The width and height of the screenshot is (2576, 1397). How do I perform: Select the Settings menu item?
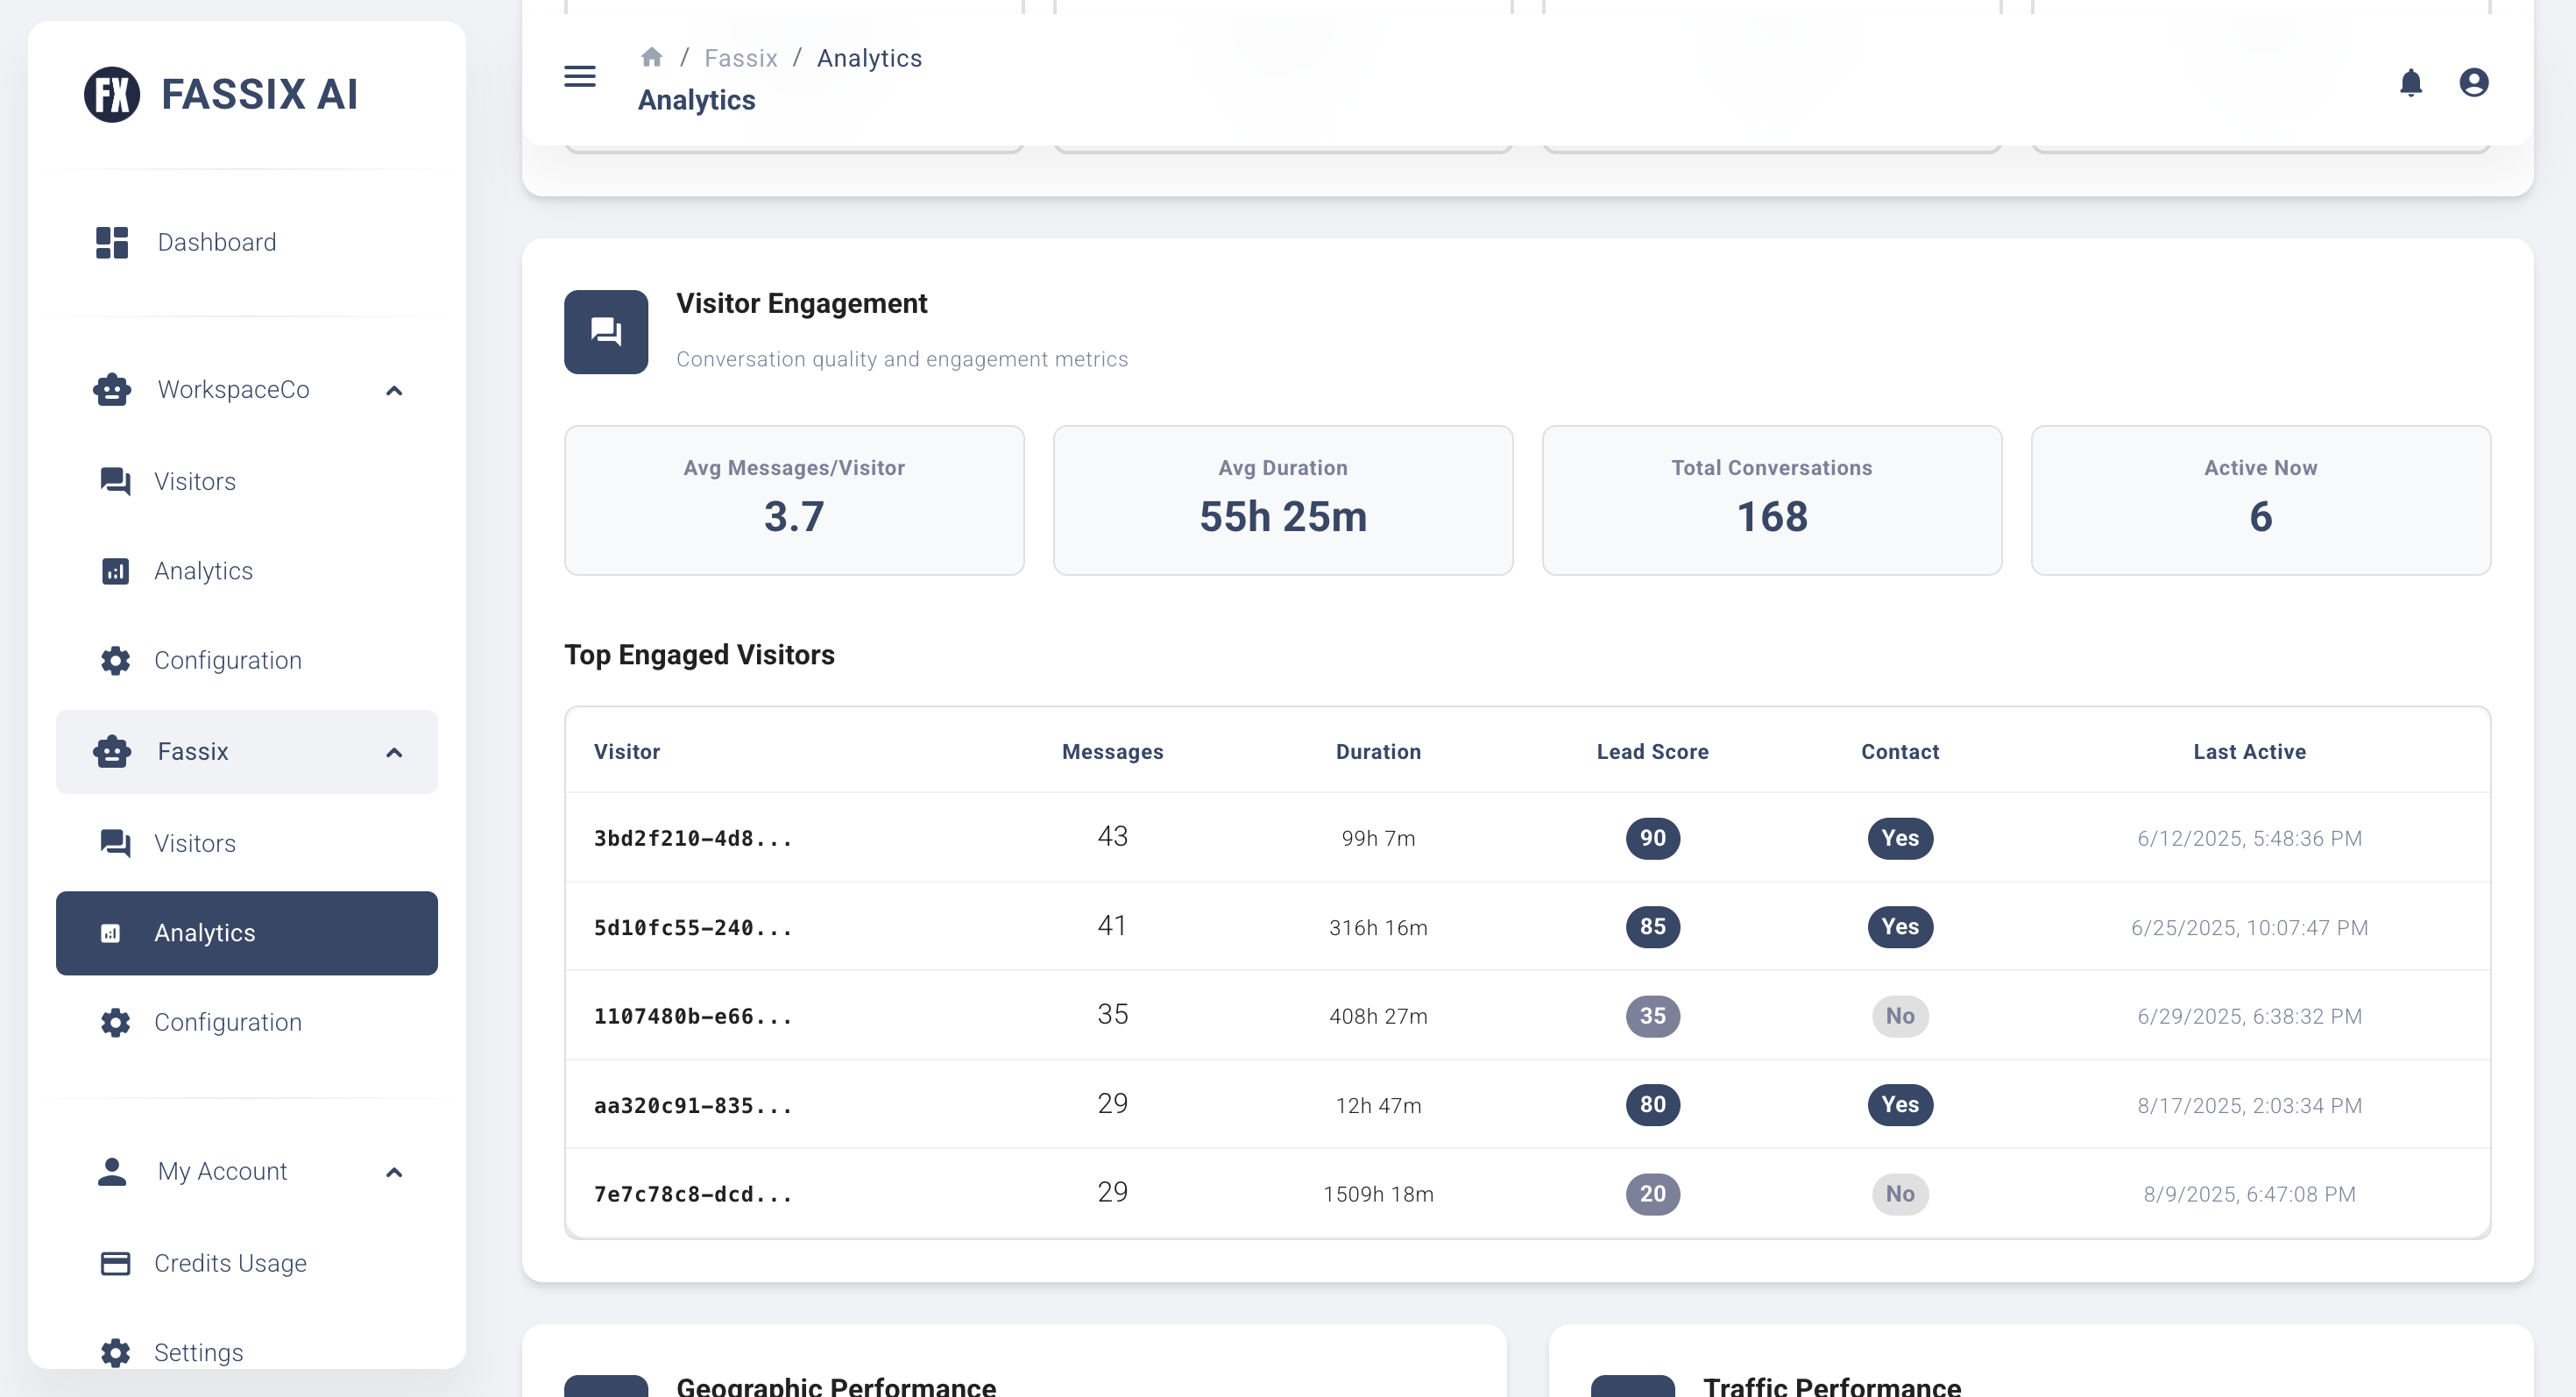point(198,1352)
